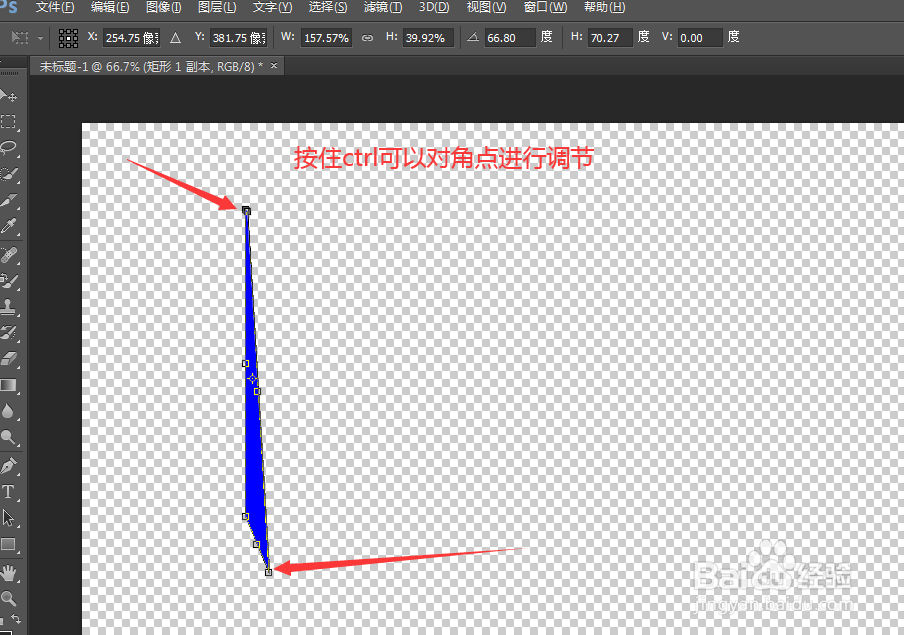Open the 图像 menu
The height and width of the screenshot is (635, 904).
coord(163,8)
